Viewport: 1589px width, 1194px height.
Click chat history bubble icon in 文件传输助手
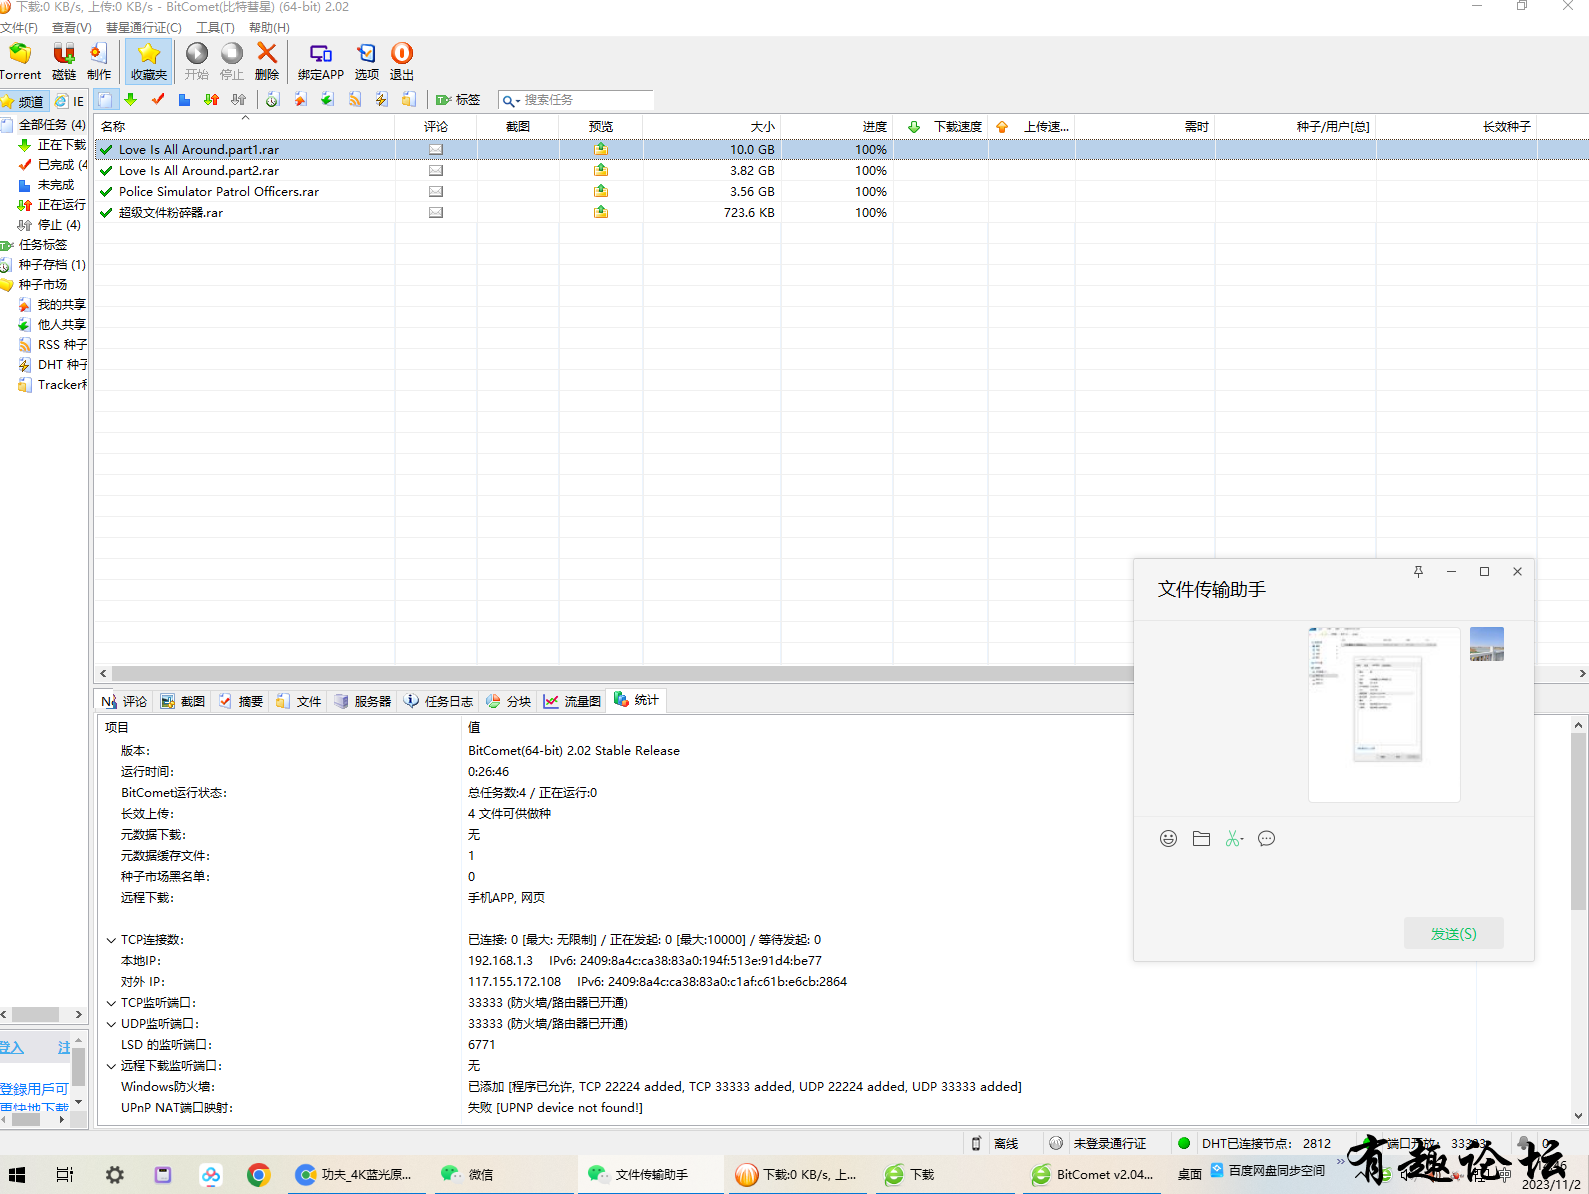point(1266,839)
